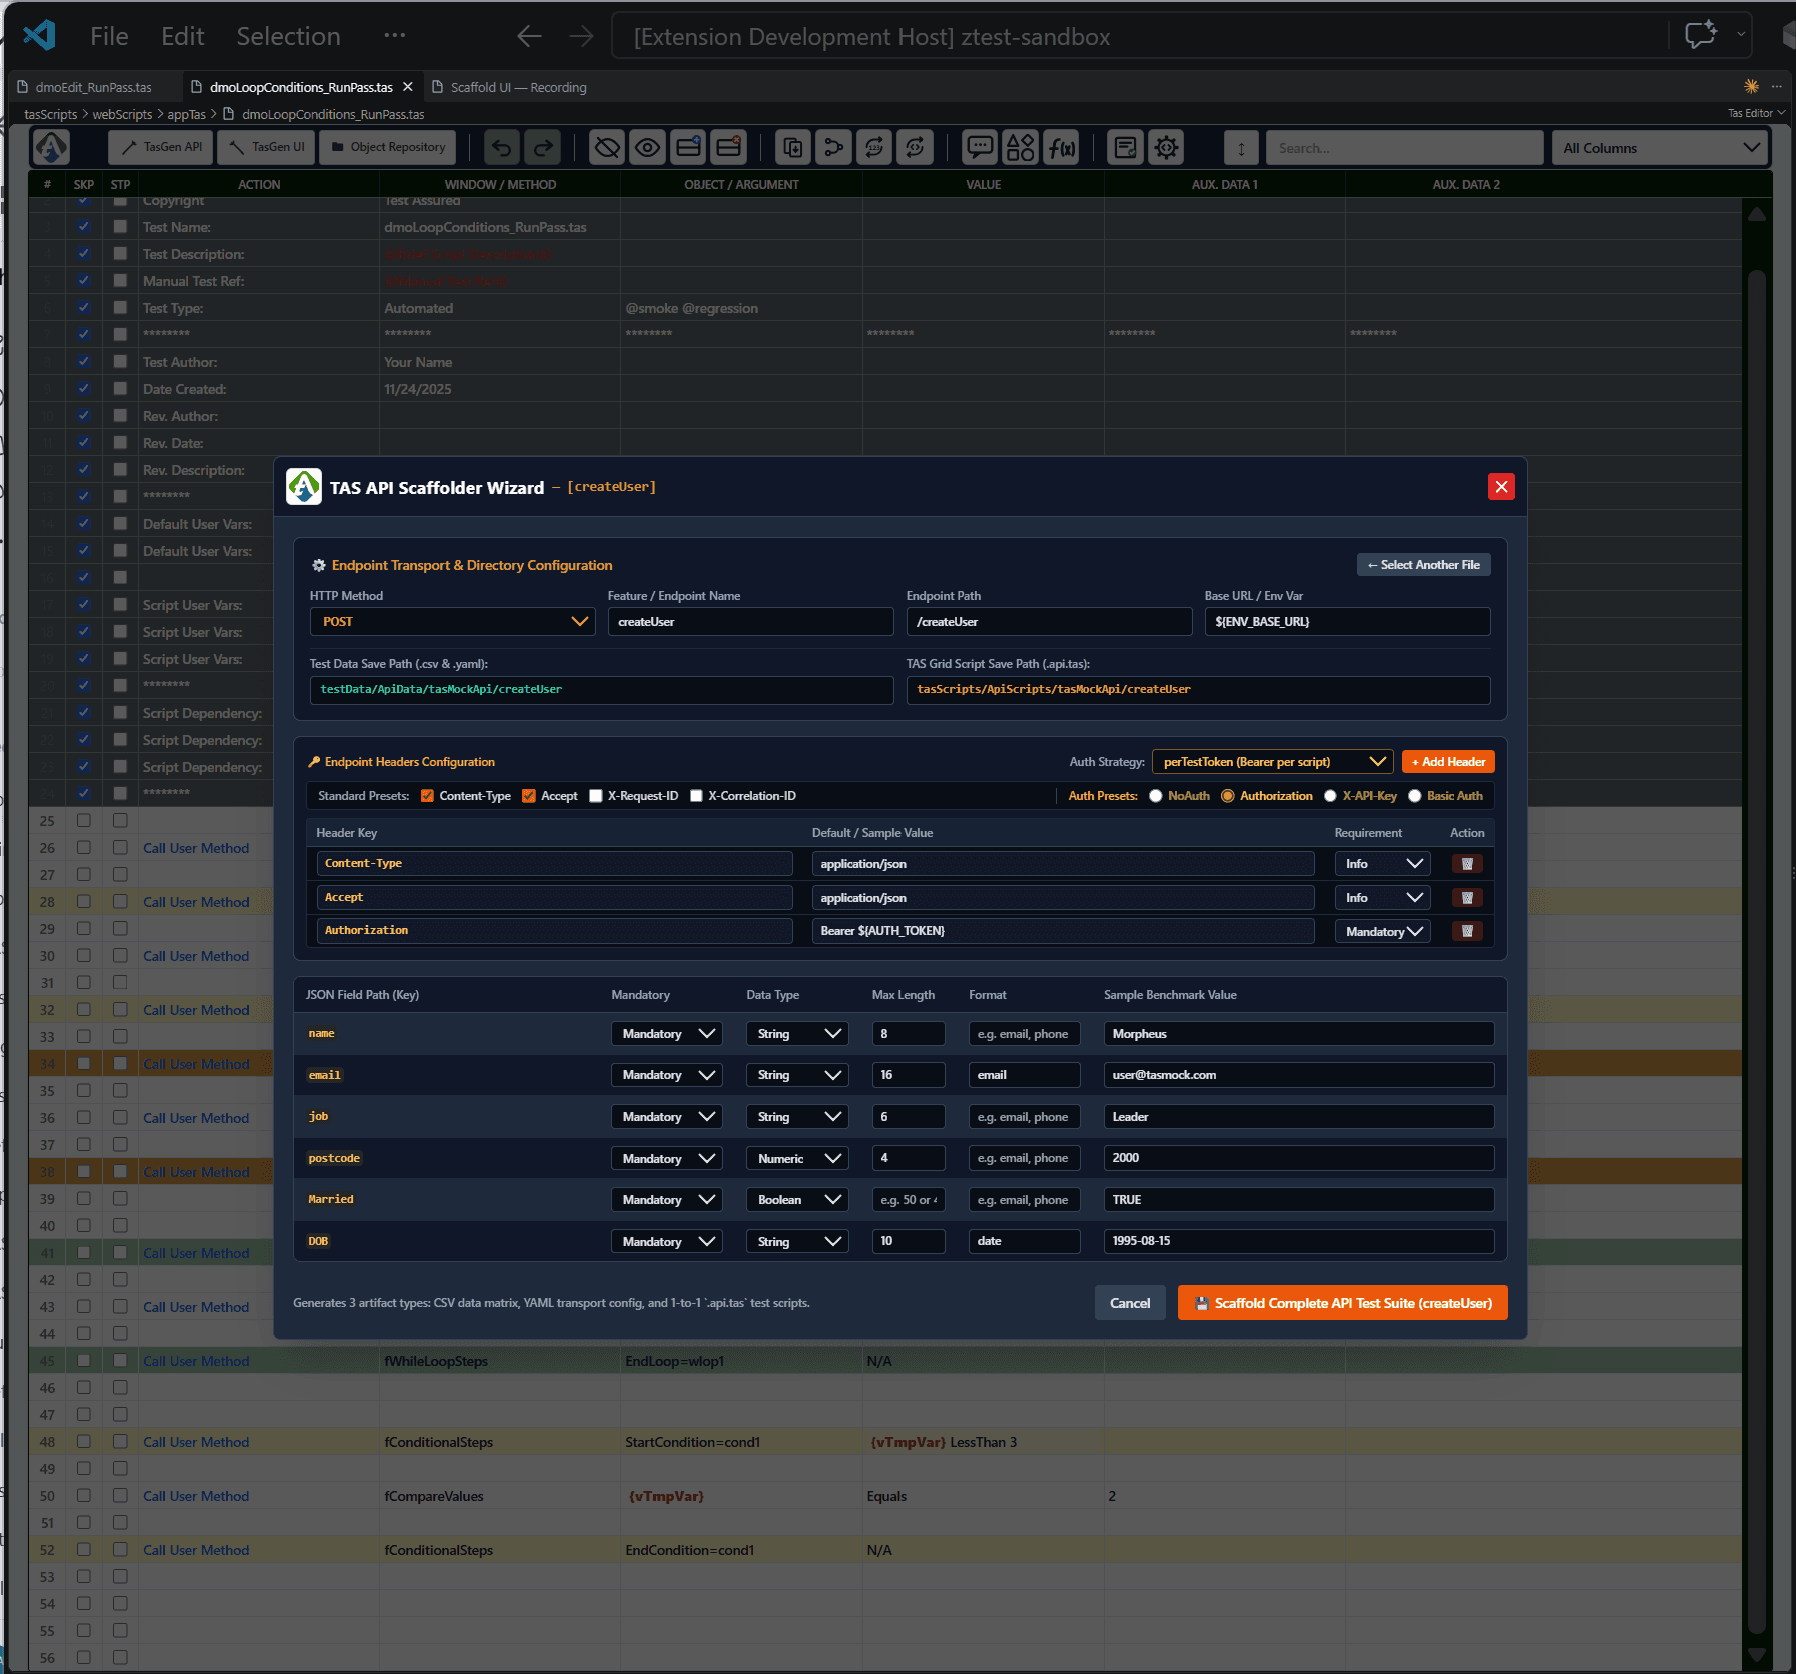The height and width of the screenshot is (1674, 1796).
Task: Click the Cancel button in the wizard
Action: [x=1130, y=1303]
